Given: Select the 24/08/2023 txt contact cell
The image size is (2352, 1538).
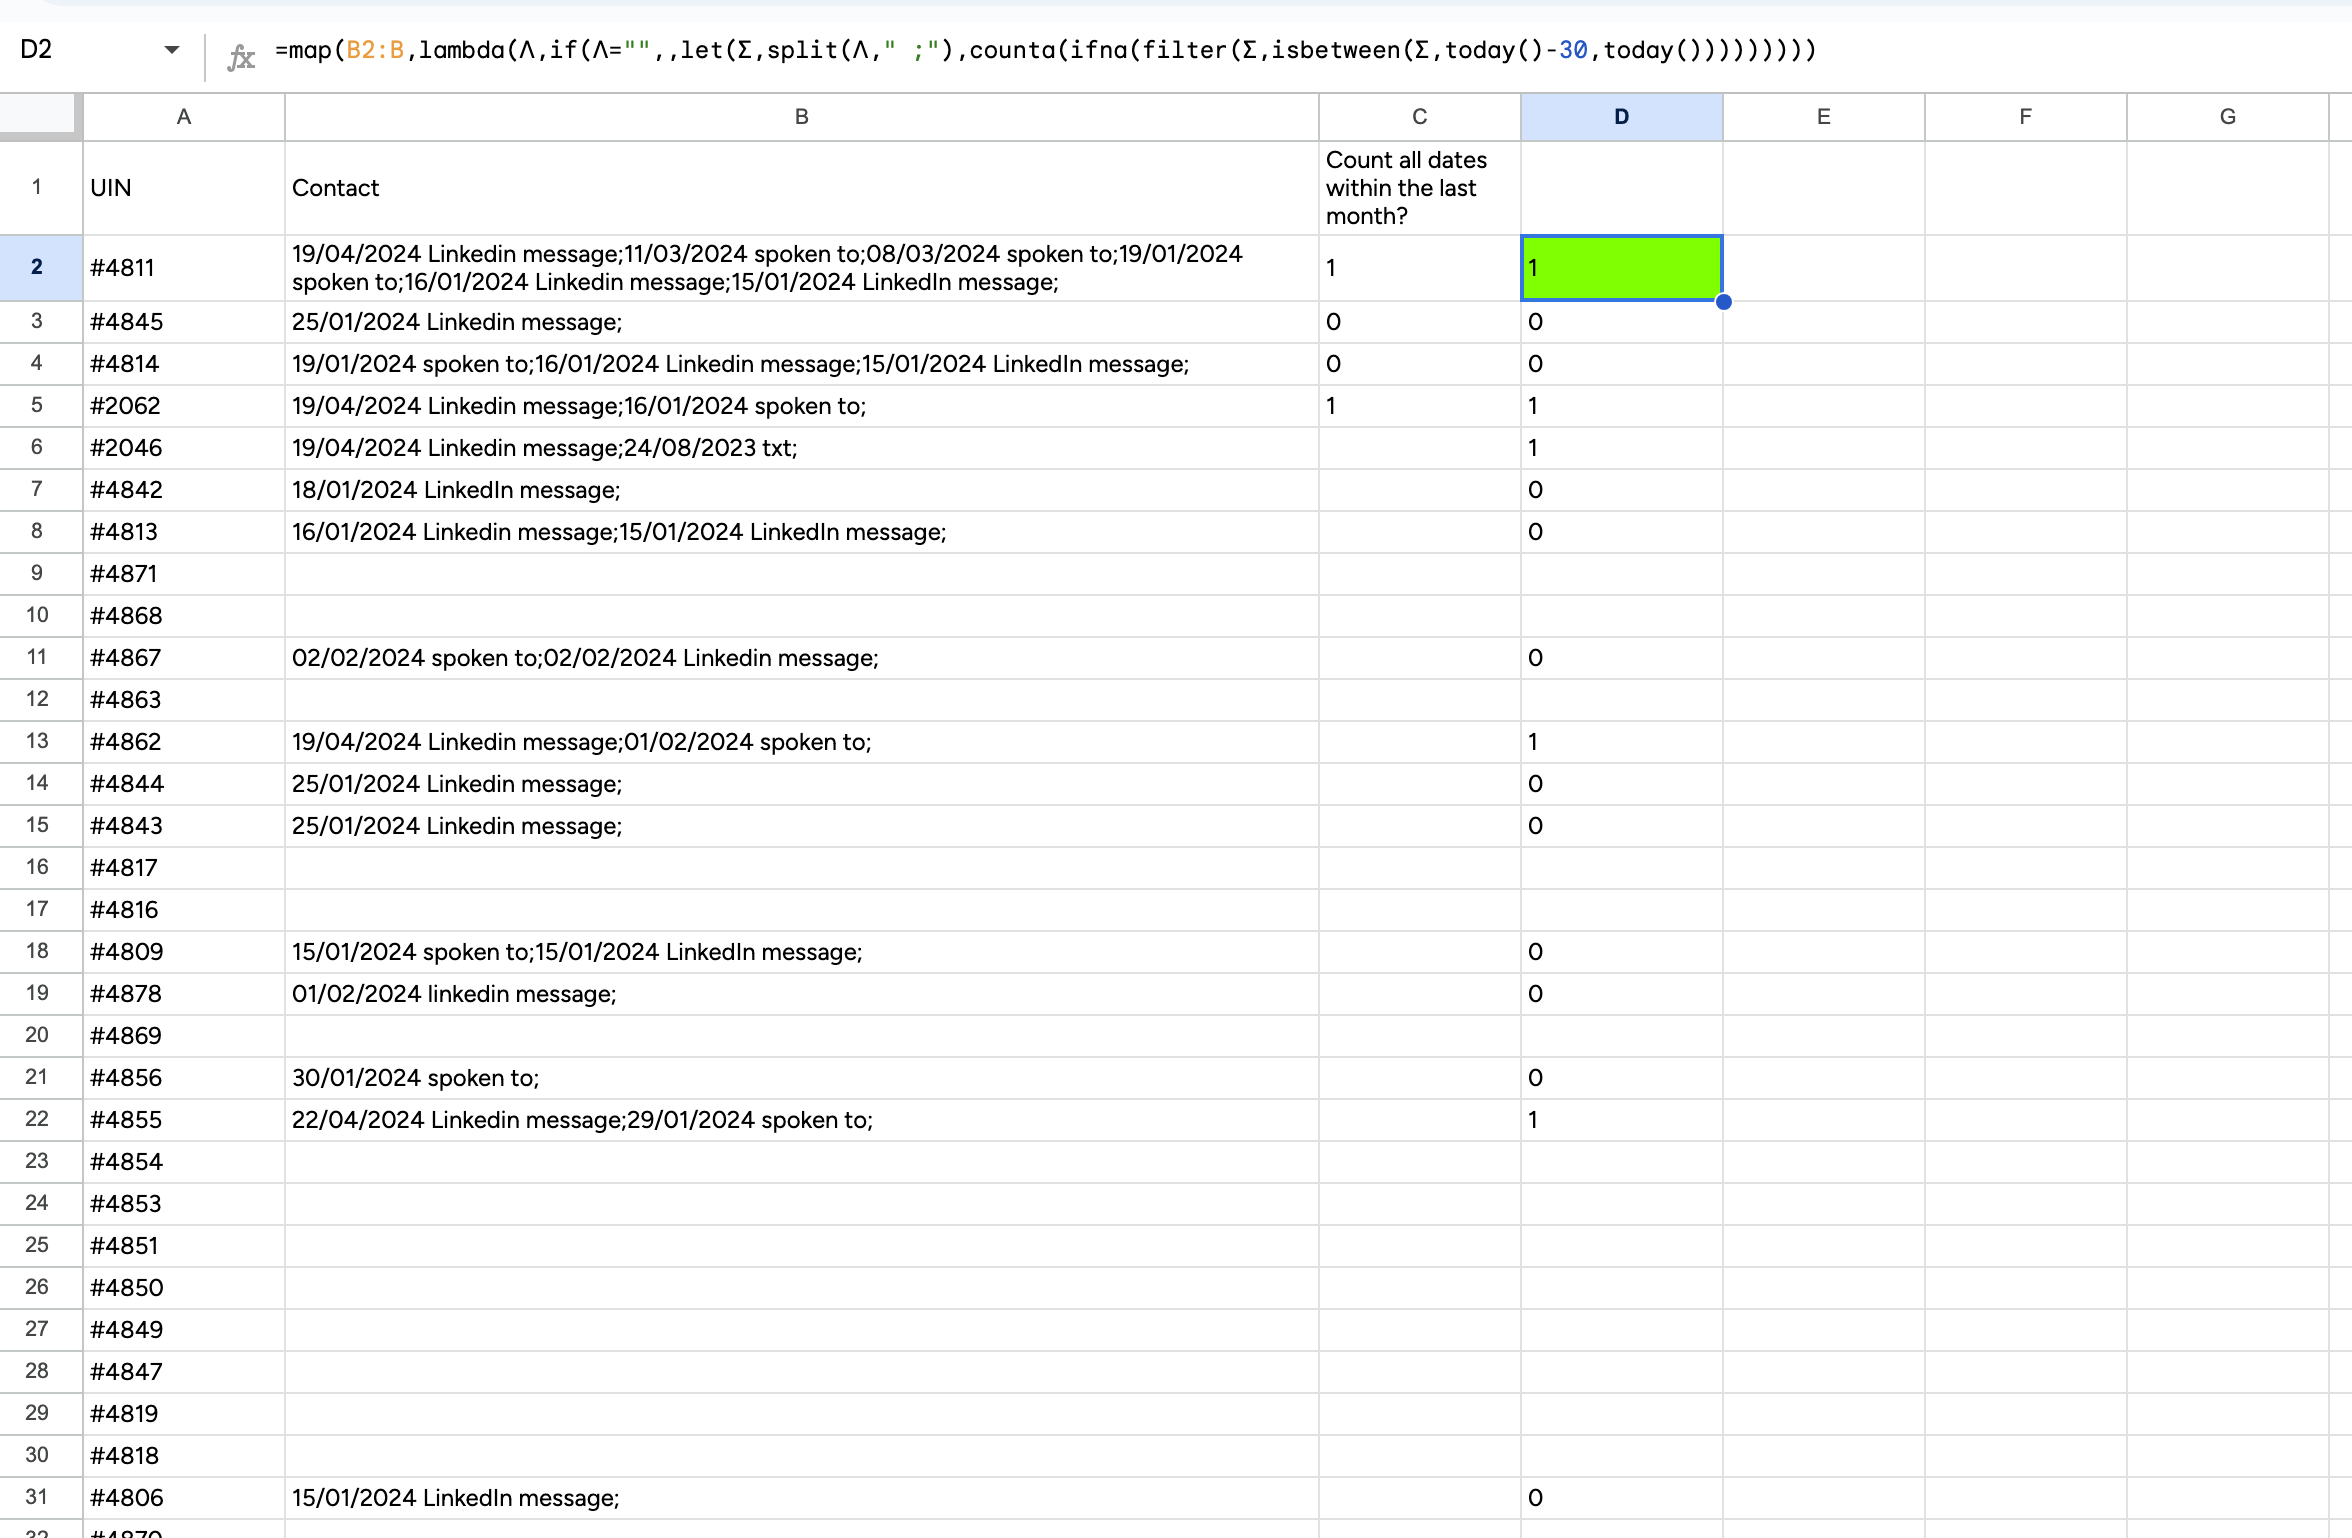Looking at the screenshot, I should tap(801, 448).
